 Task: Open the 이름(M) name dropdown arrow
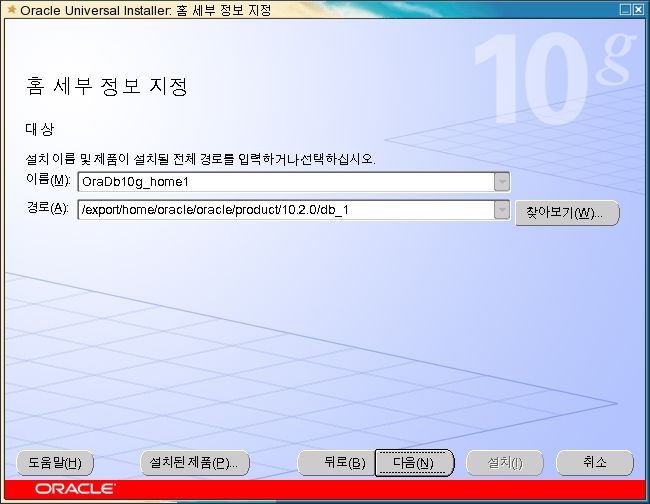[x=502, y=182]
